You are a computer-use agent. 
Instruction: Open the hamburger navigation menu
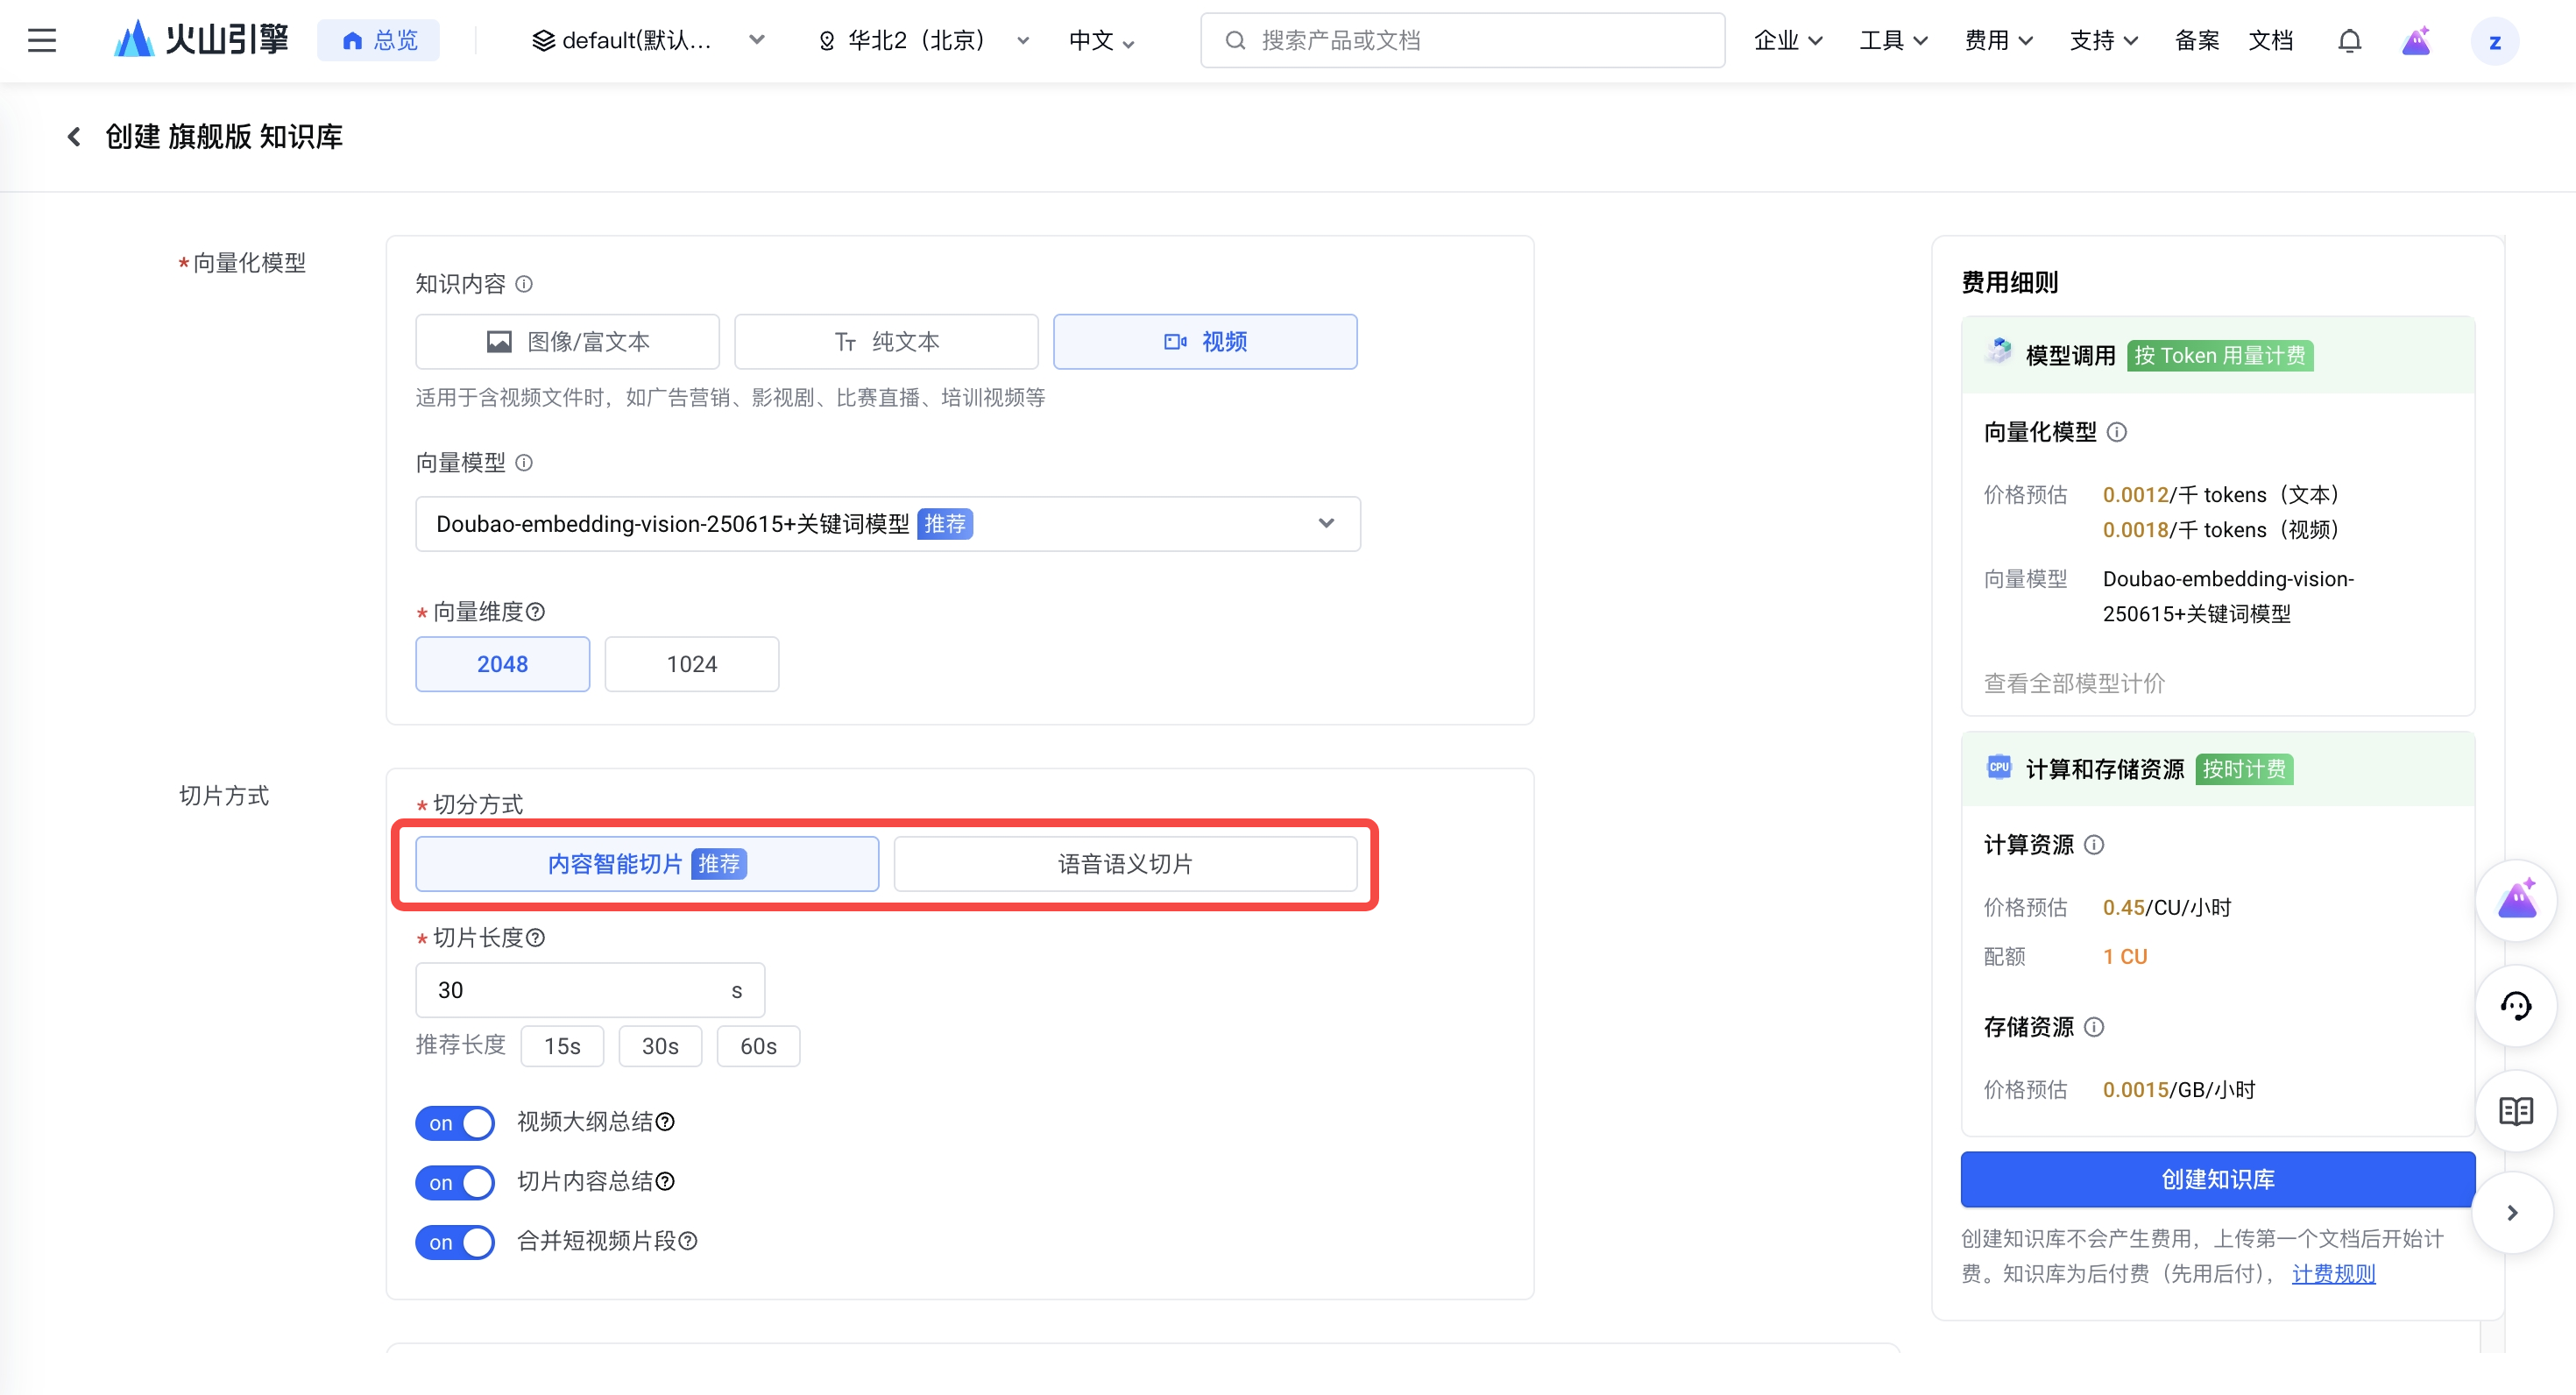[42, 40]
